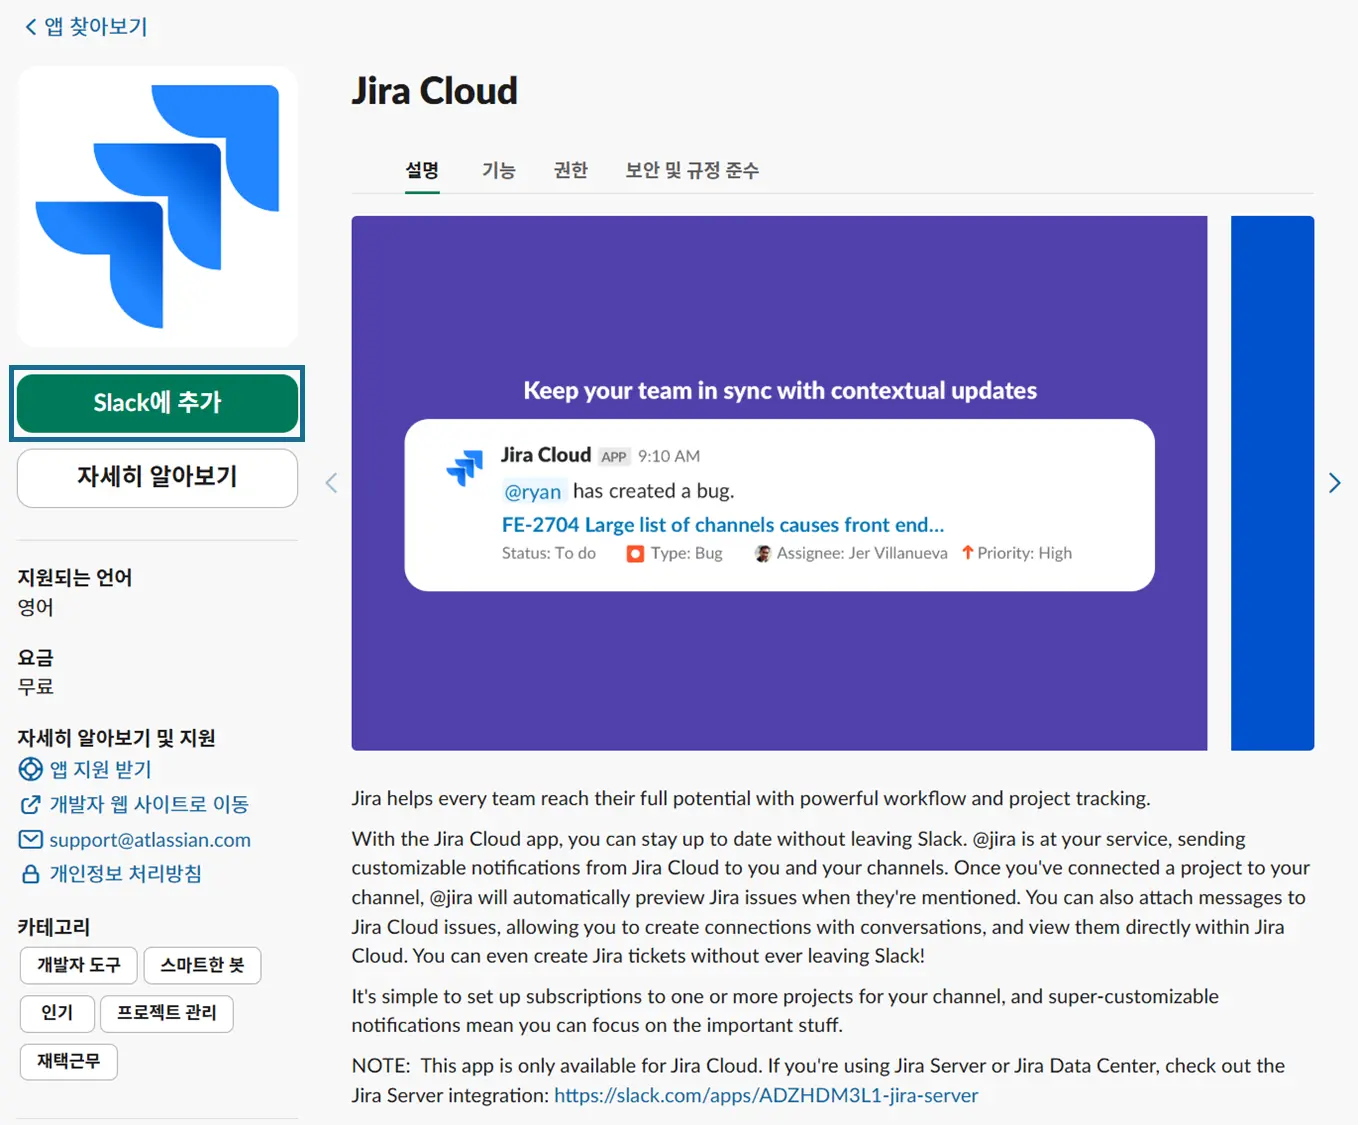This screenshot has height=1125, width=1358.
Task: Click the priority arrow icon beside Priority: High
Action: (967, 553)
